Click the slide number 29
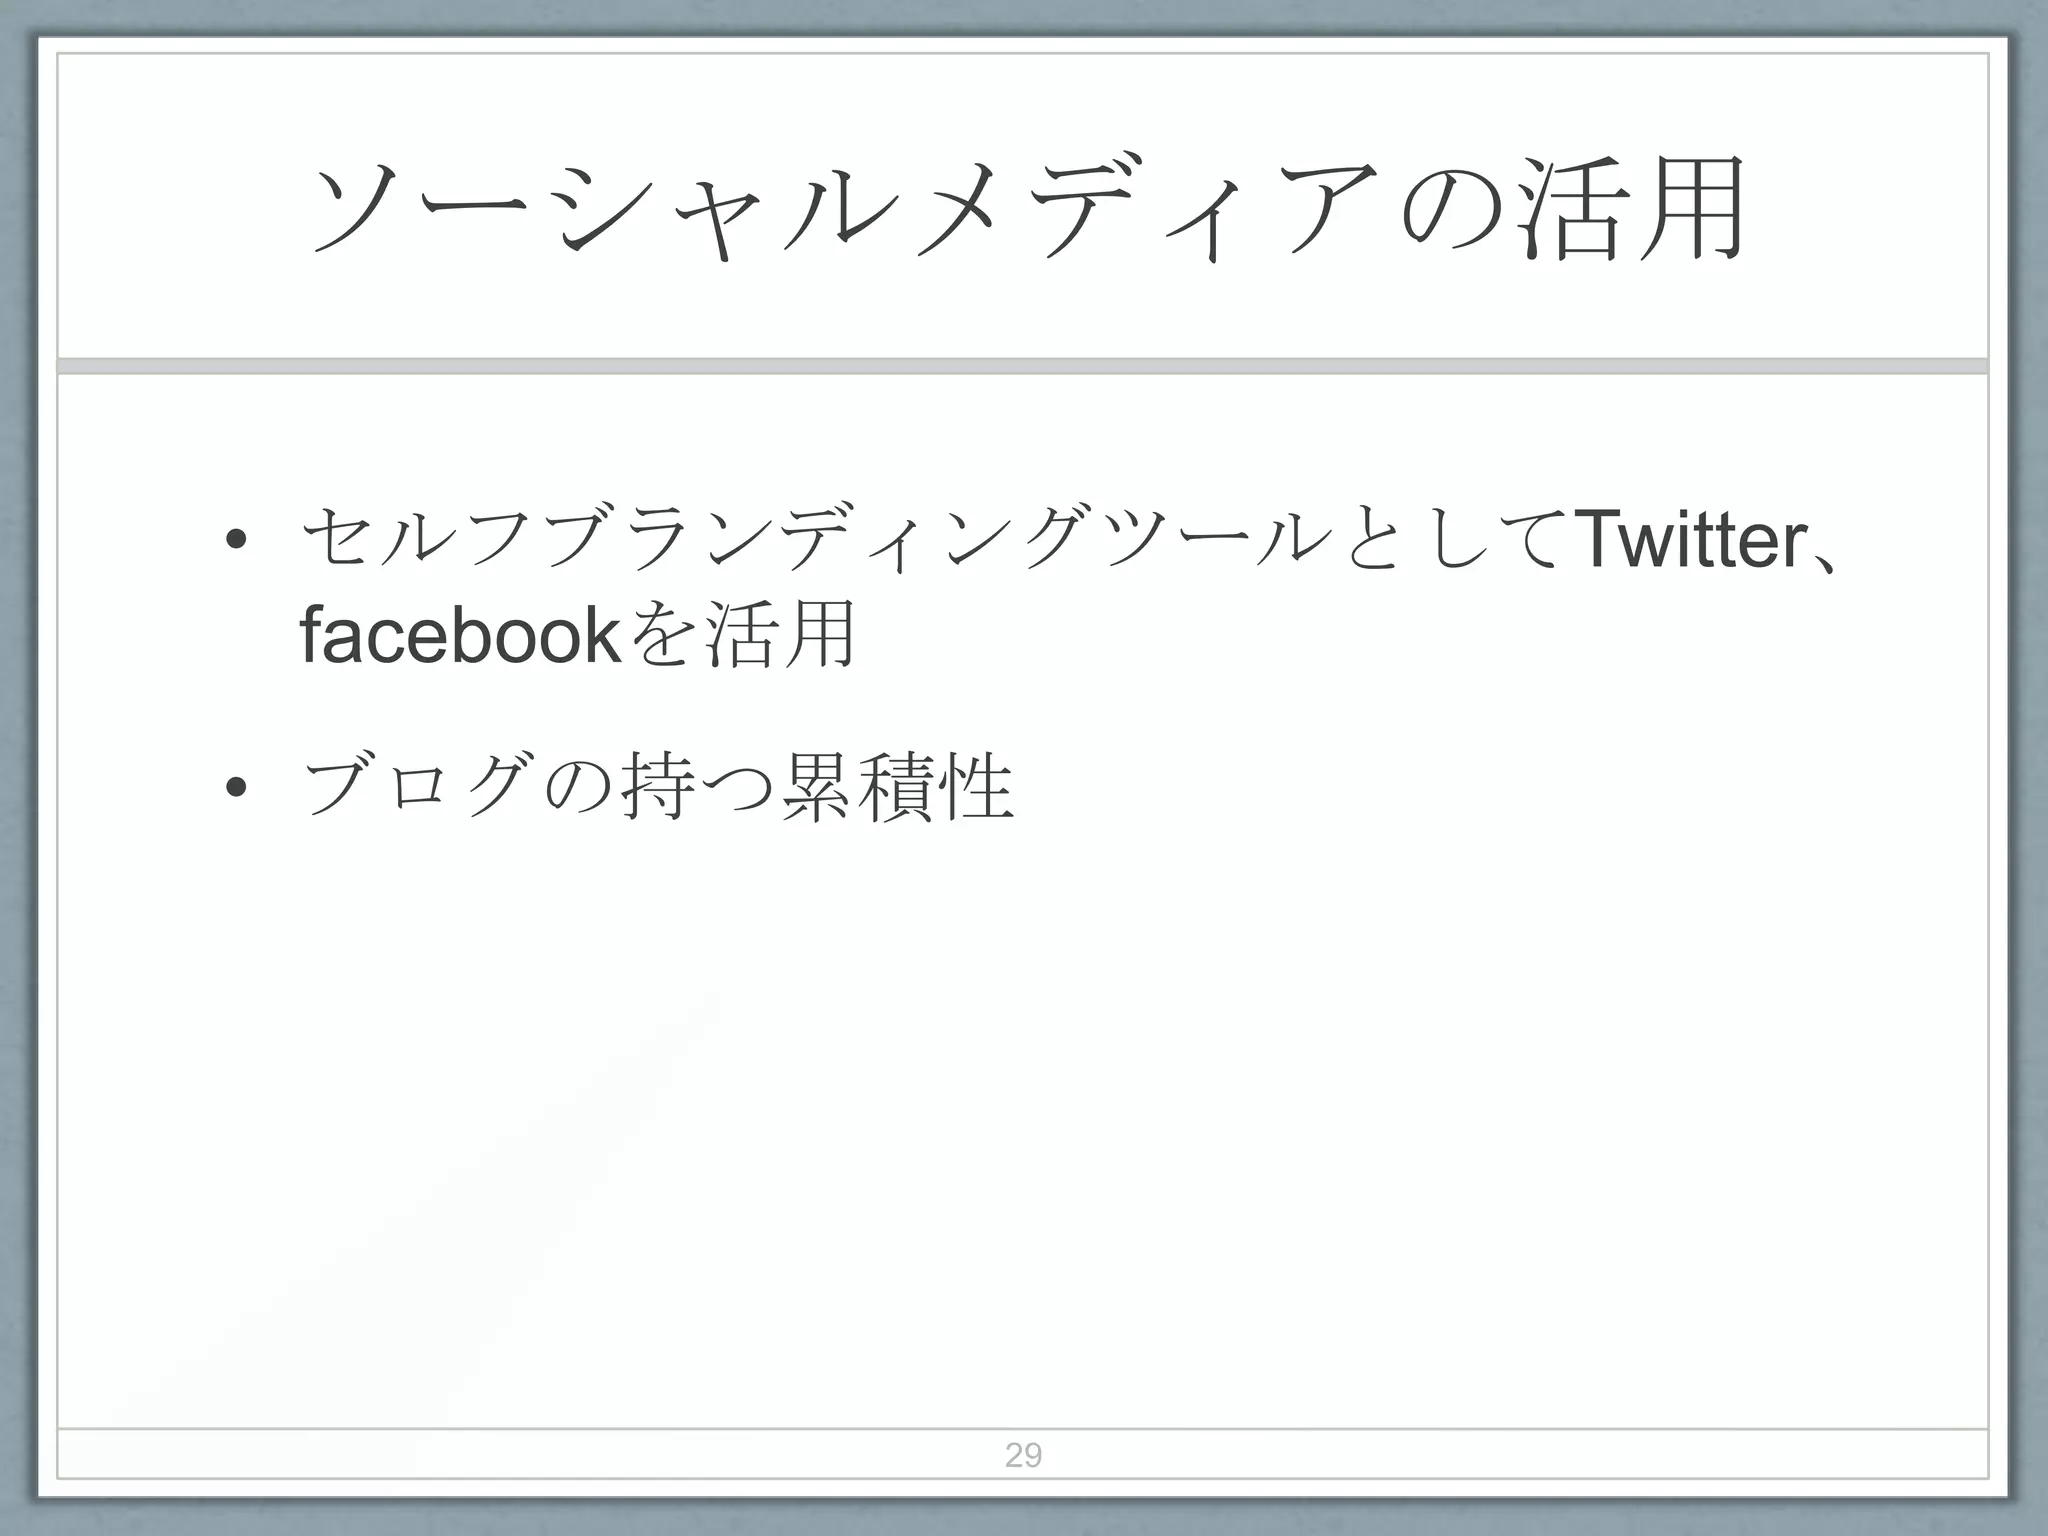The image size is (2048, 1536). tap(1023, 1455)
